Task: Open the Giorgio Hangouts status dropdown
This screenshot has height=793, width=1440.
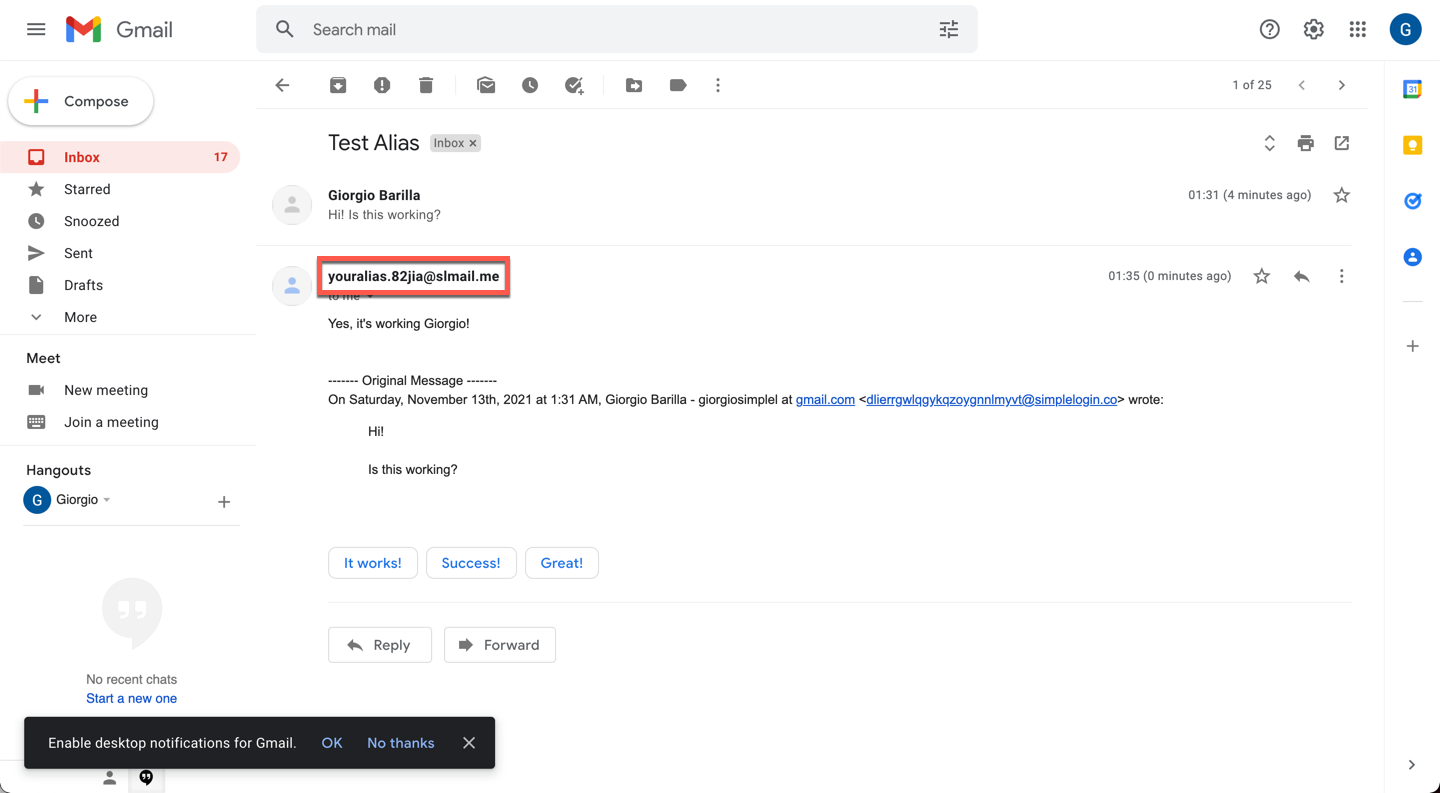Action: click(x=107, y=500)
